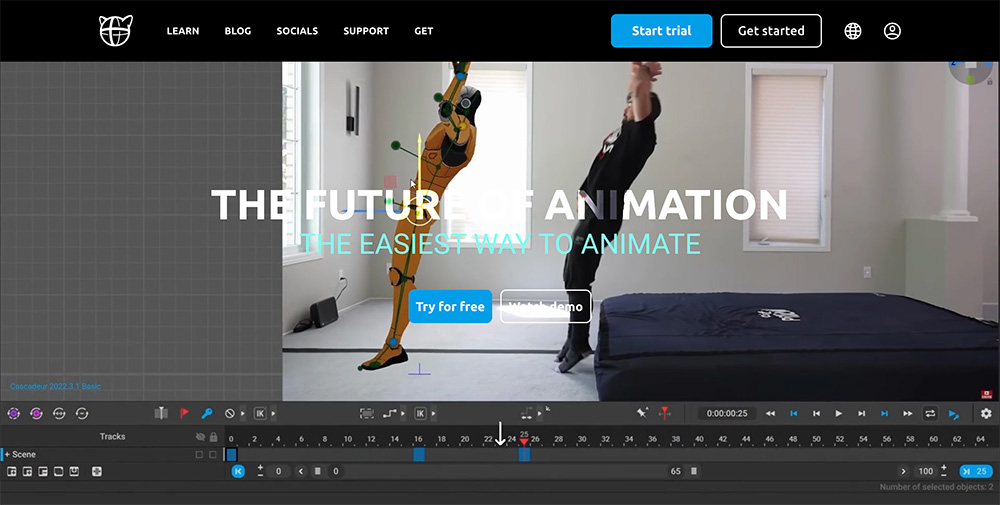Expand the Scene track with plus sign
The width and height of the screenshot is (1000, 505).
8,455
